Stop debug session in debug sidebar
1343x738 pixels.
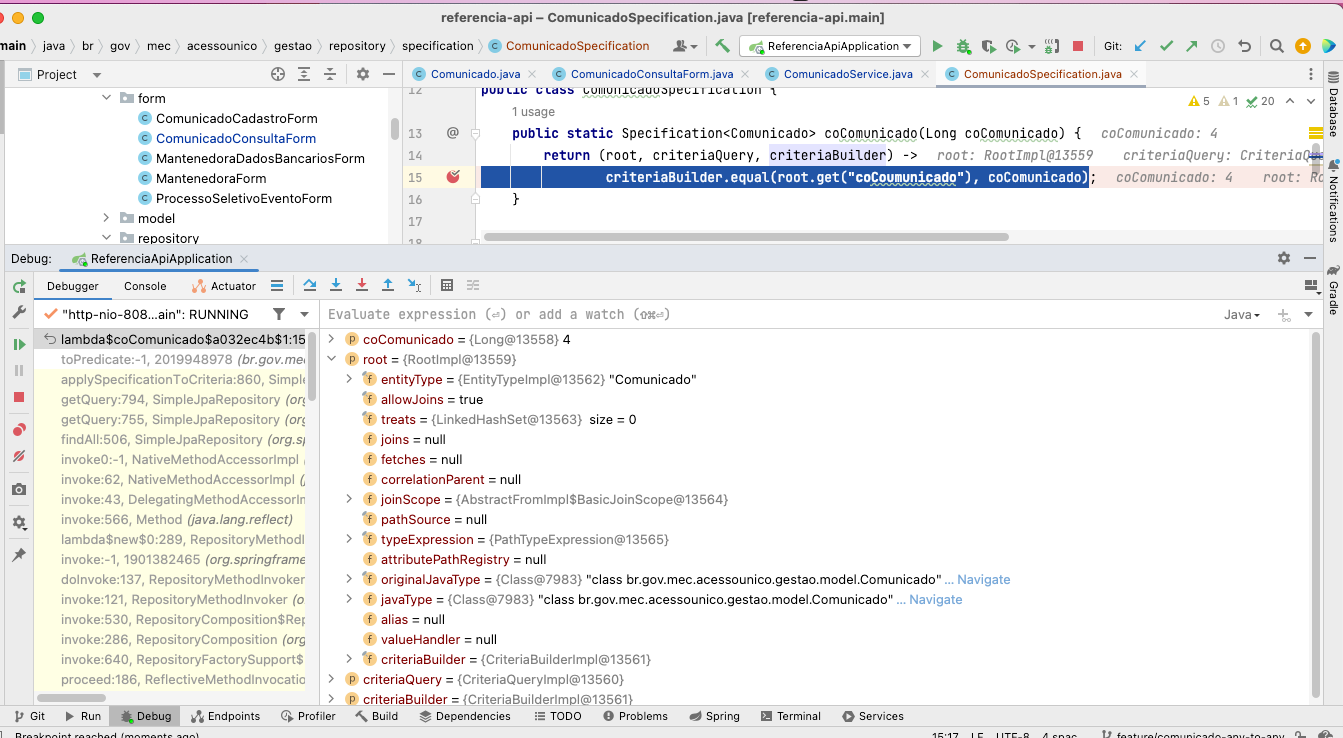19,397
